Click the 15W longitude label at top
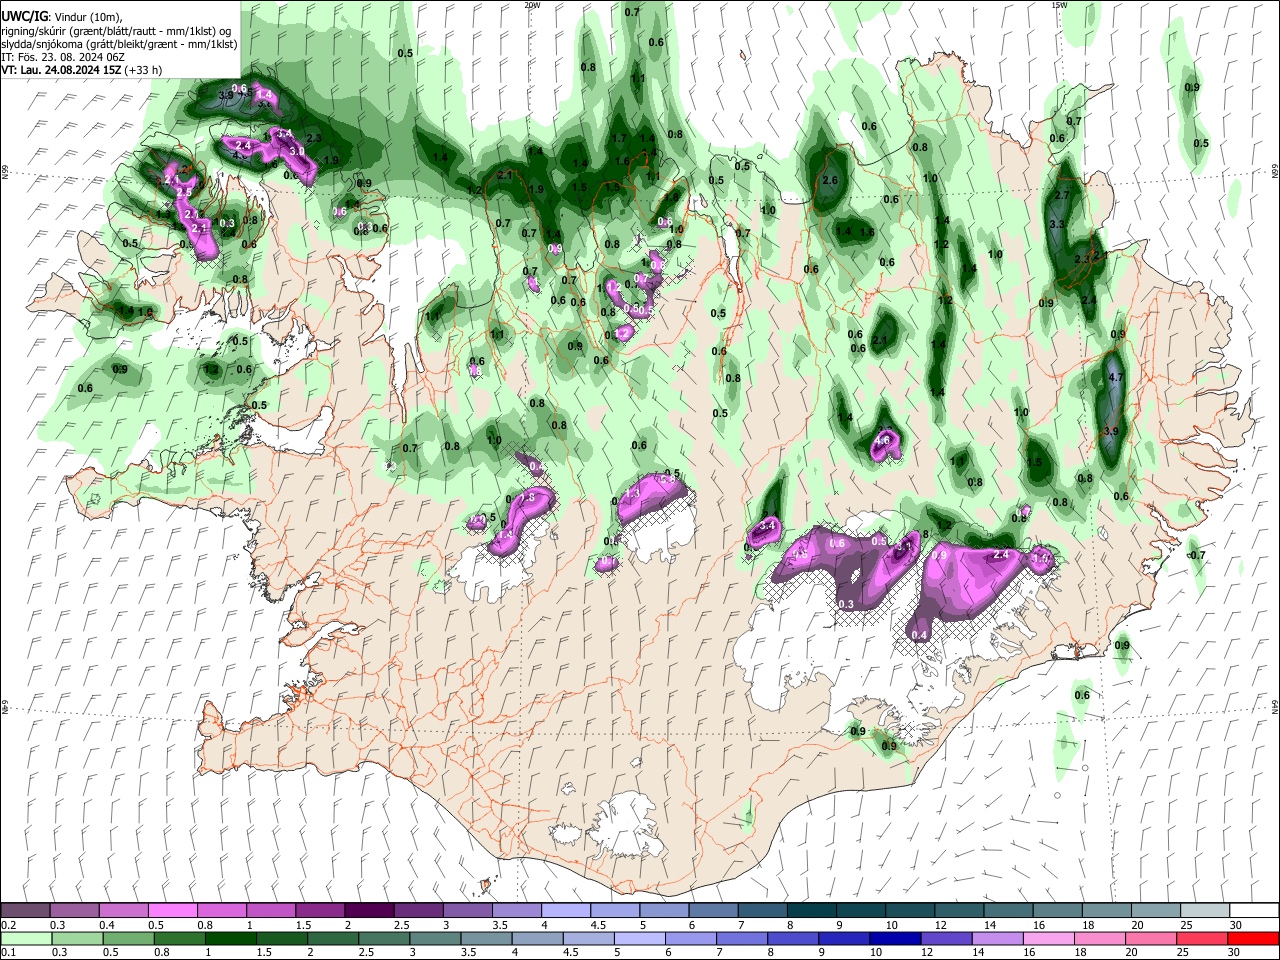Viewport: 1280px width, 960px height. tap(1059, 5)
